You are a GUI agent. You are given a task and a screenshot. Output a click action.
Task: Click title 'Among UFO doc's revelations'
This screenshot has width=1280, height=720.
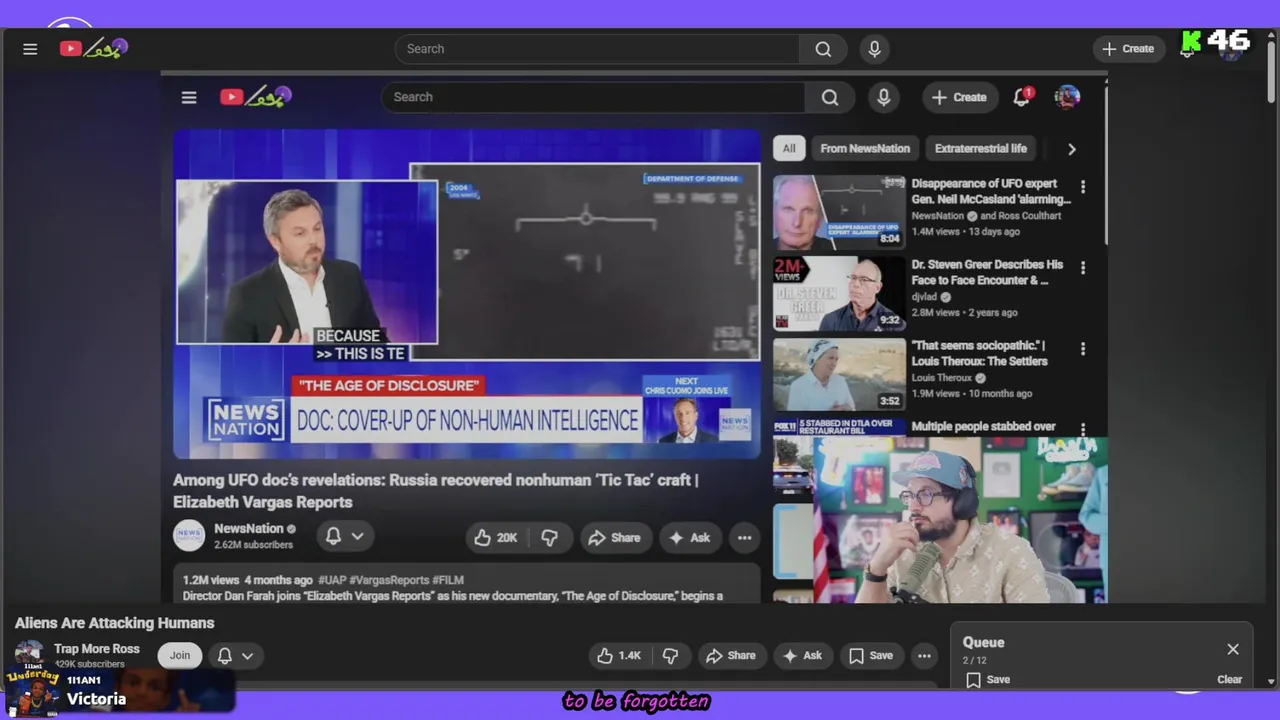[435, 491]
